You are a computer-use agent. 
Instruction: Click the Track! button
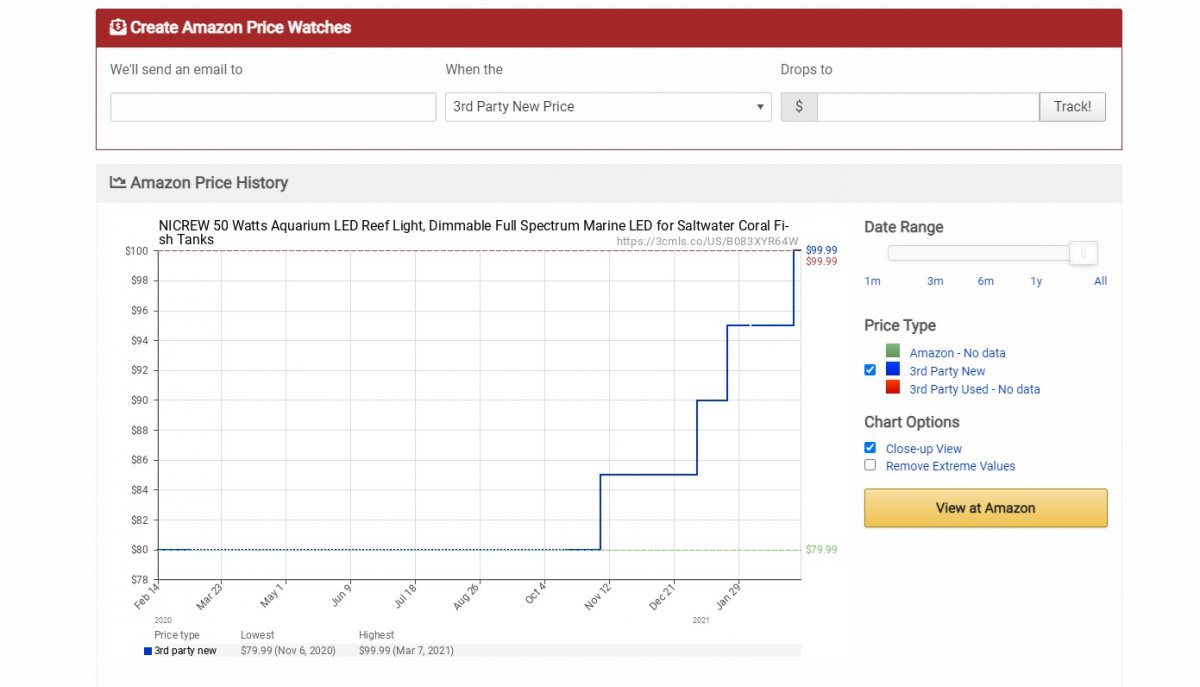pyautogui.click(x=1073, y=107)
